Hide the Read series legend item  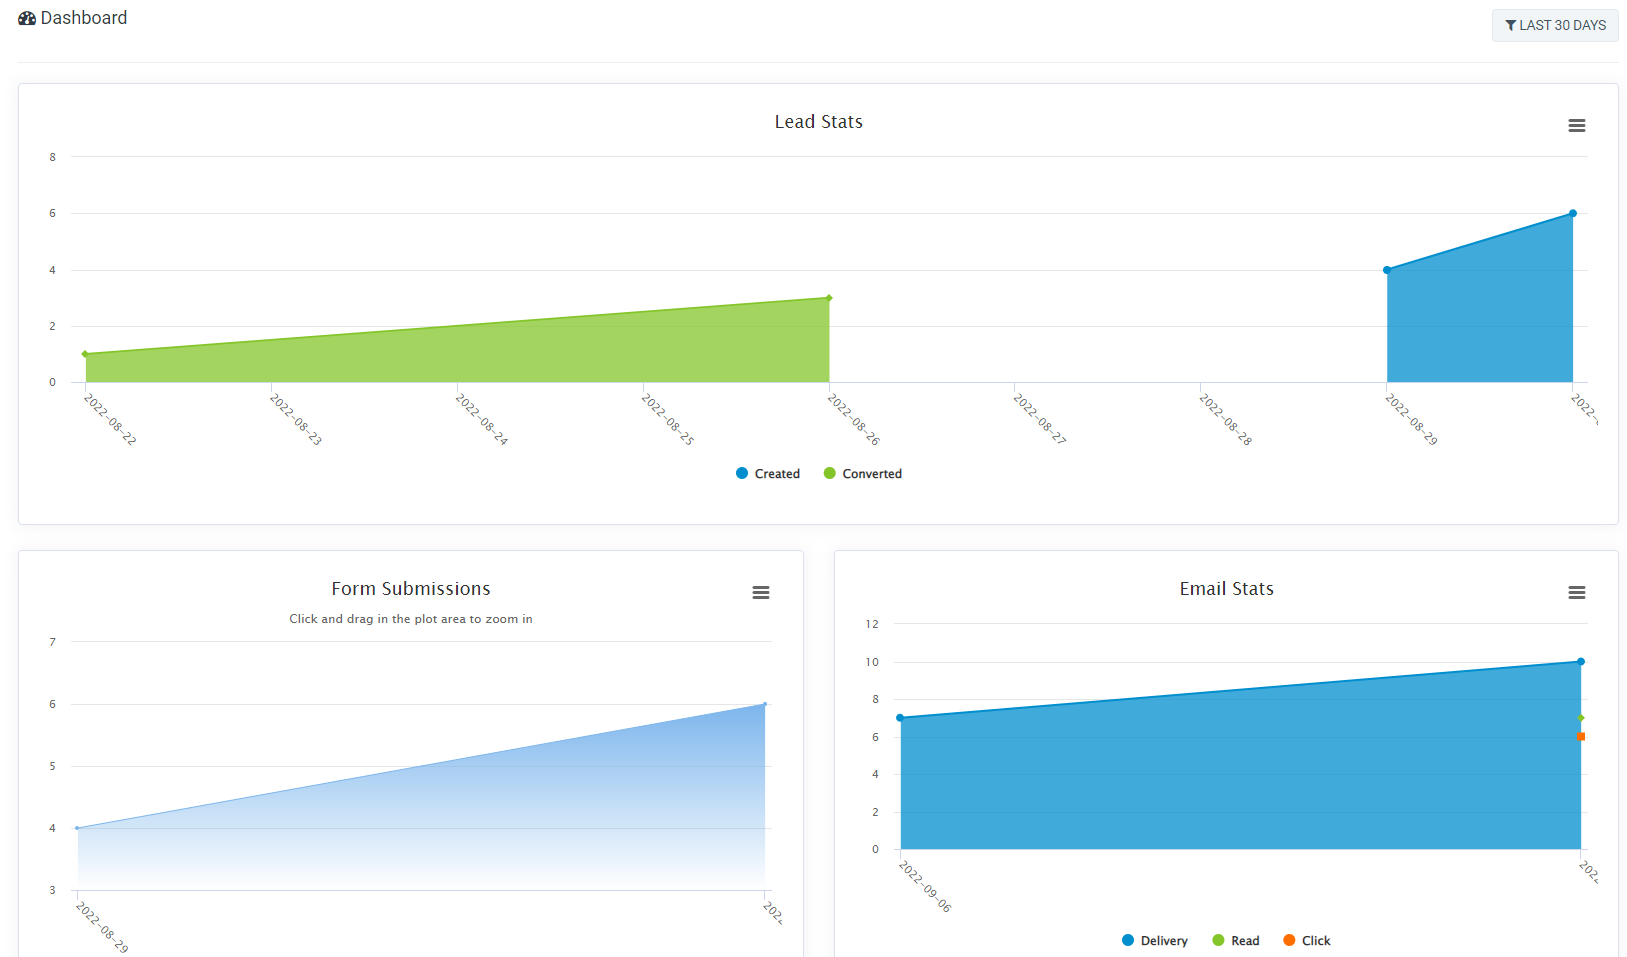(1236, 941)
